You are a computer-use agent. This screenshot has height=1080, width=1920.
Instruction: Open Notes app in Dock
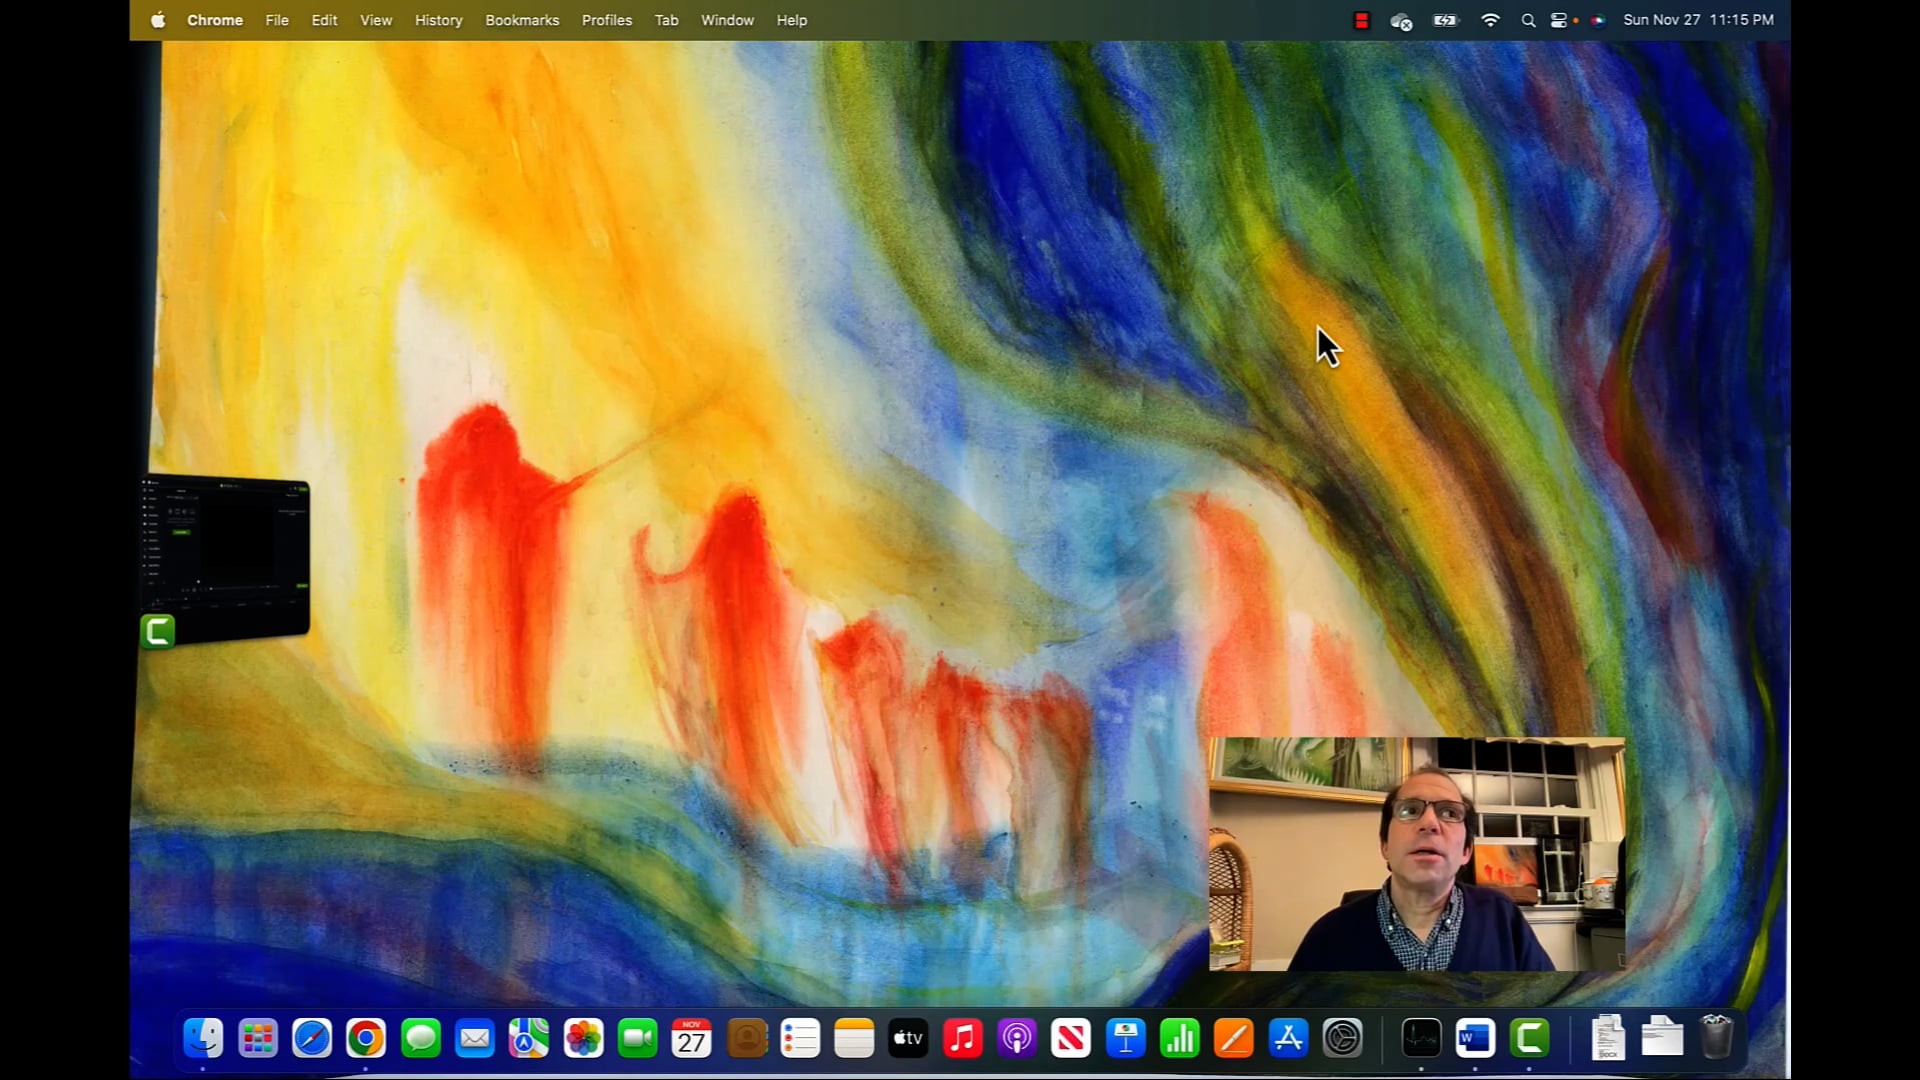855,1038
